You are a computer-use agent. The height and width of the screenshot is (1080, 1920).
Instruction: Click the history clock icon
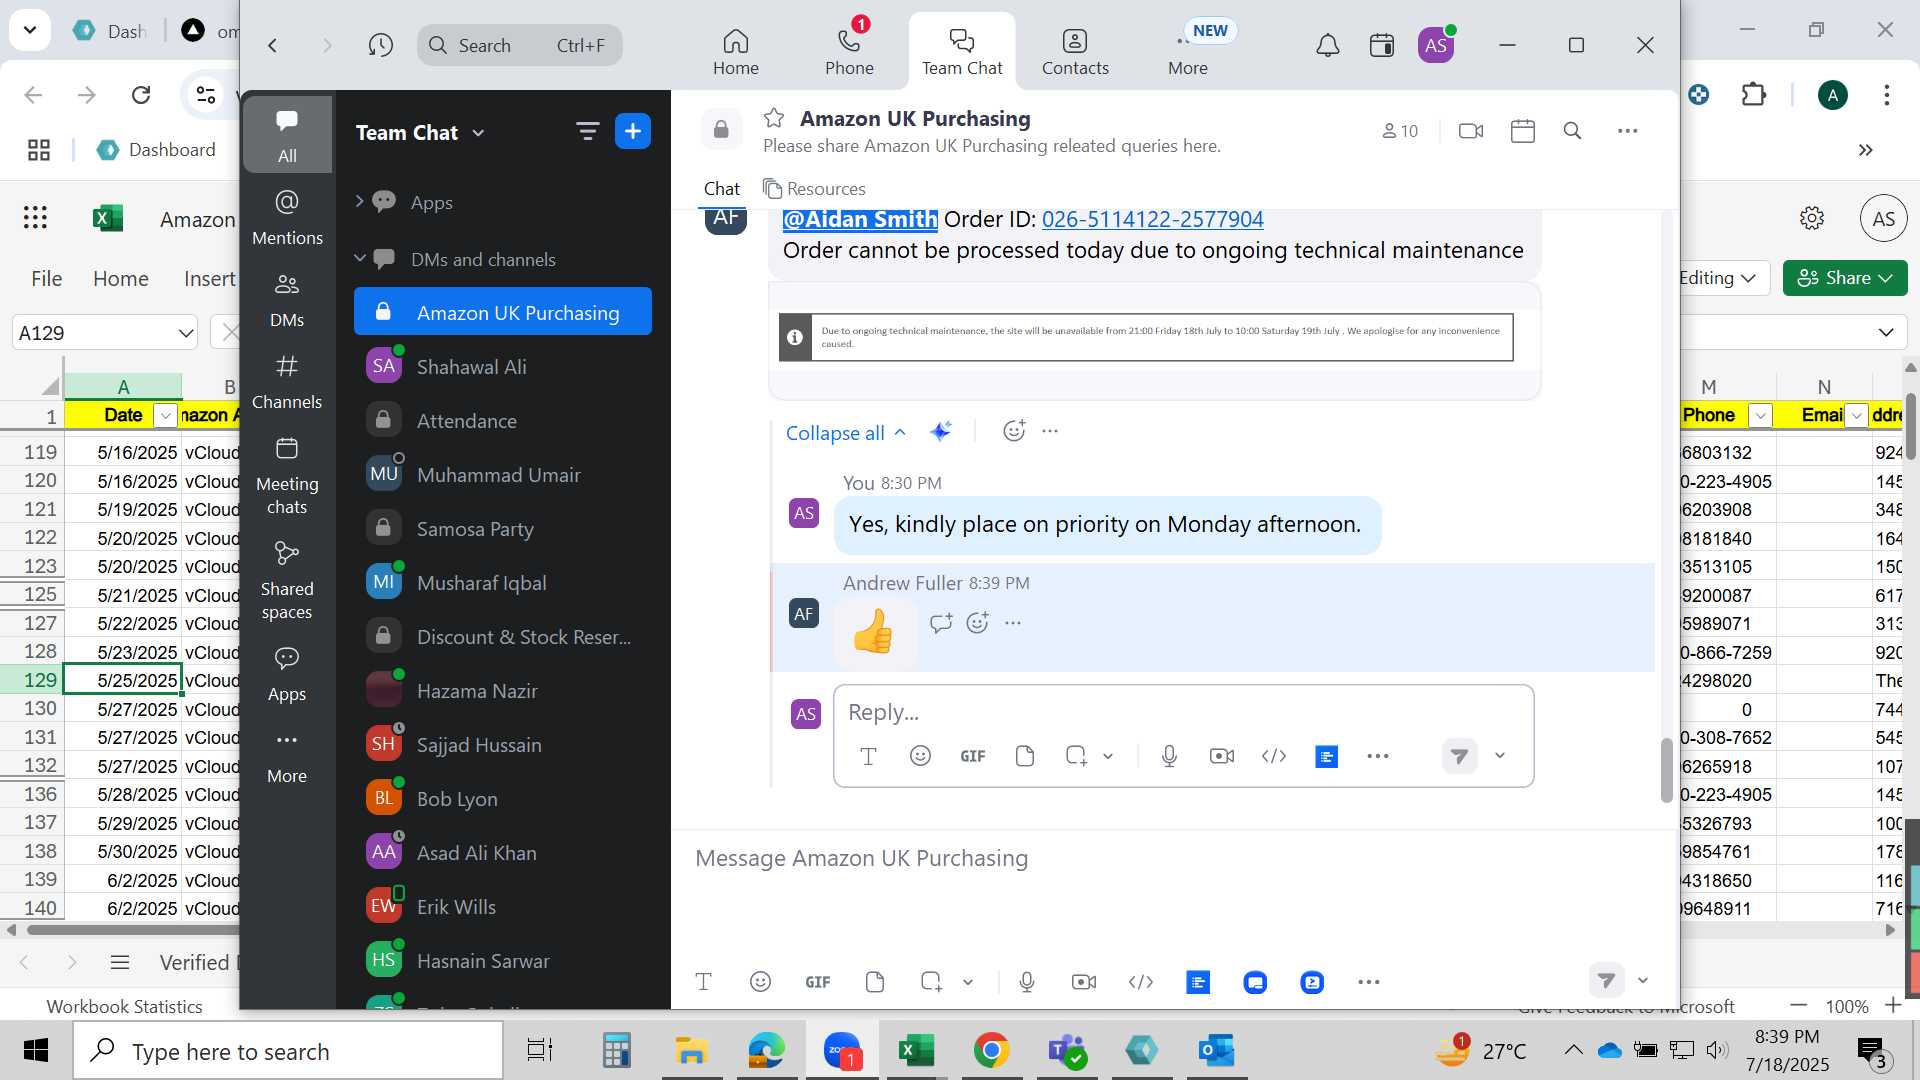pos(380,45)
